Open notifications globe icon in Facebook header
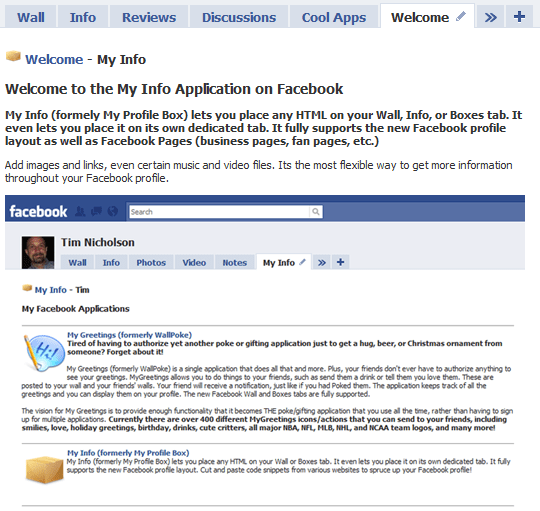Image resolution: width=540 pixels, height=511 pixels. point(113,211)
